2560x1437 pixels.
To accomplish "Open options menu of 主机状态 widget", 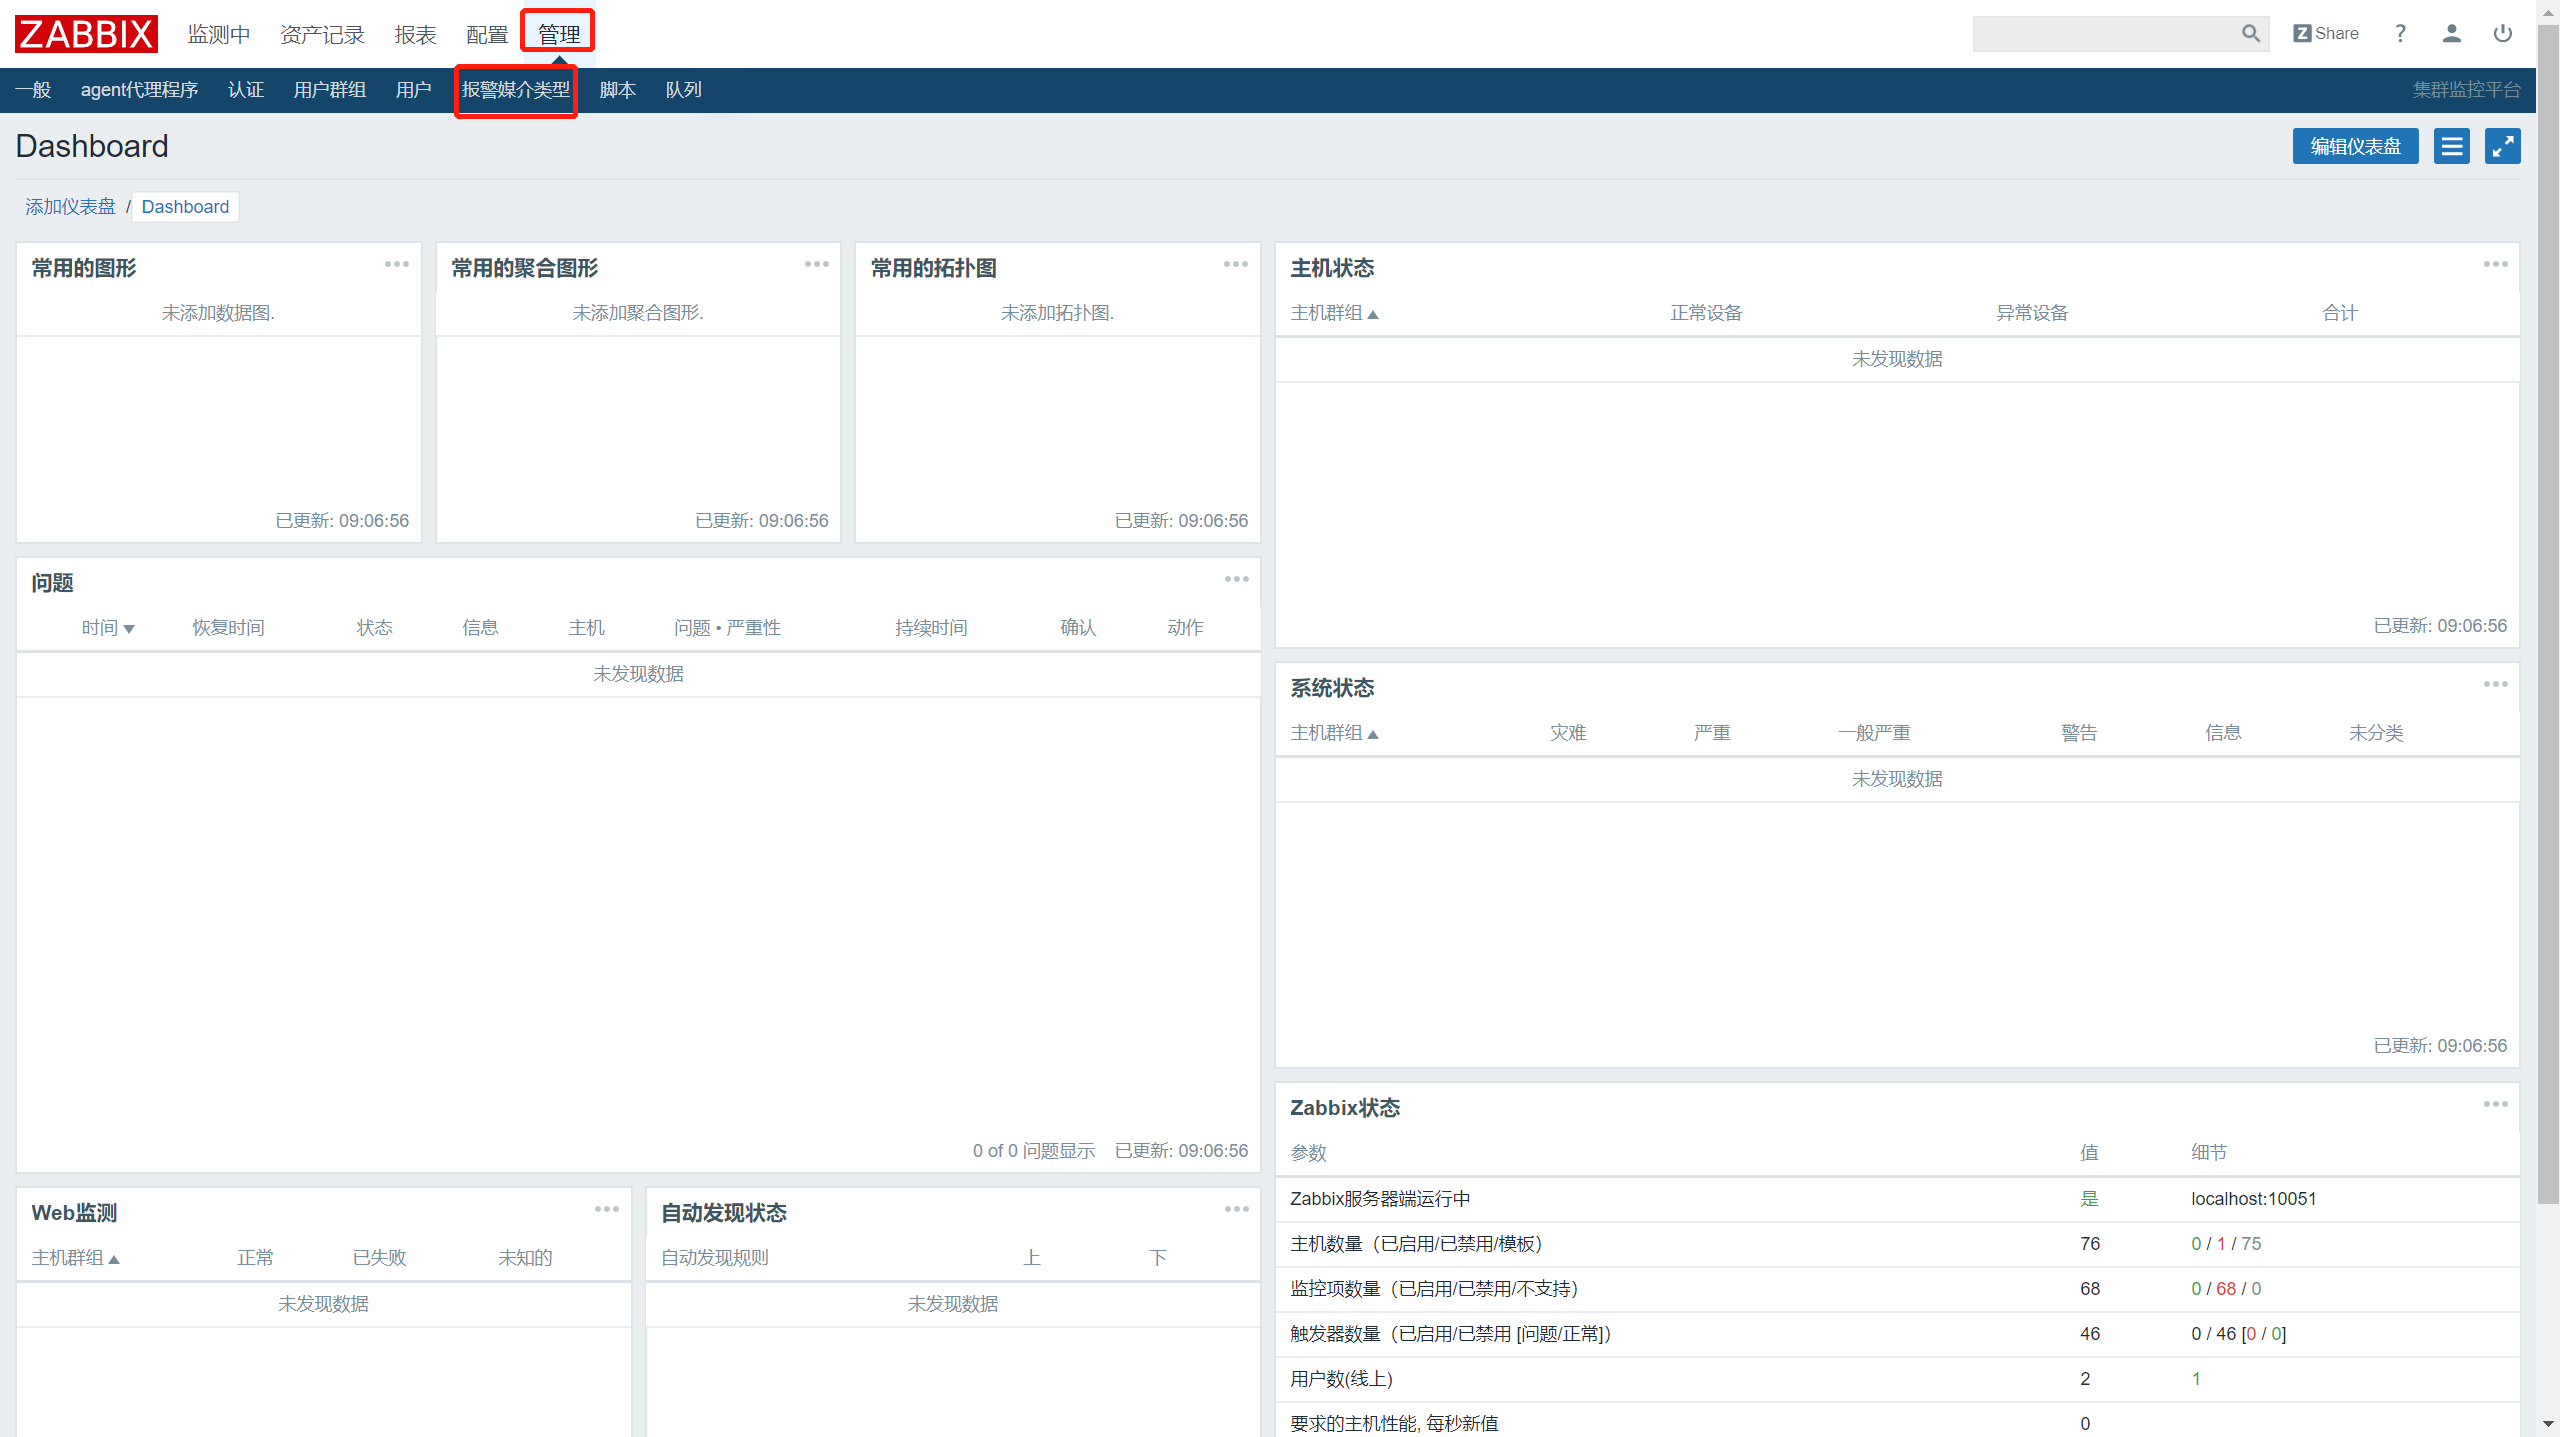I will point(2495,264).
